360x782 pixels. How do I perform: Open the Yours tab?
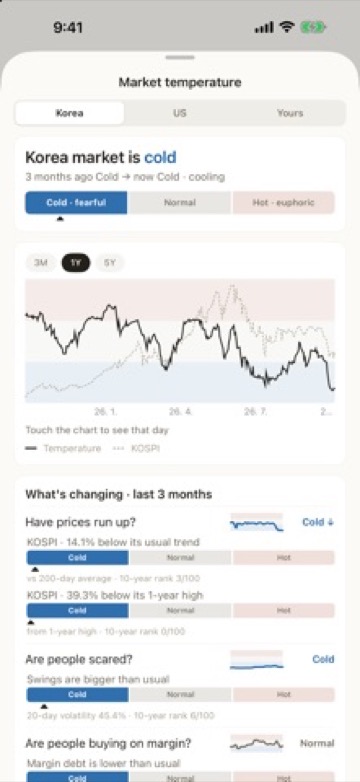coord(290,113)
